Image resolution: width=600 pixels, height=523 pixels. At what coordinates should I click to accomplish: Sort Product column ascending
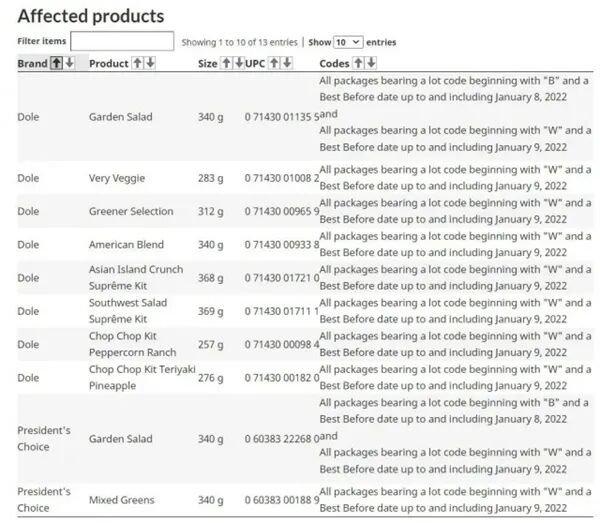coord(138,63)
